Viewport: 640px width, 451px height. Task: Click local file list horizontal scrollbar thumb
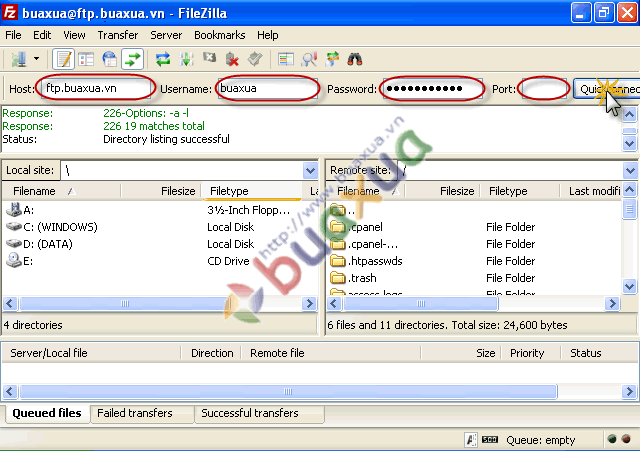(125, 304)
